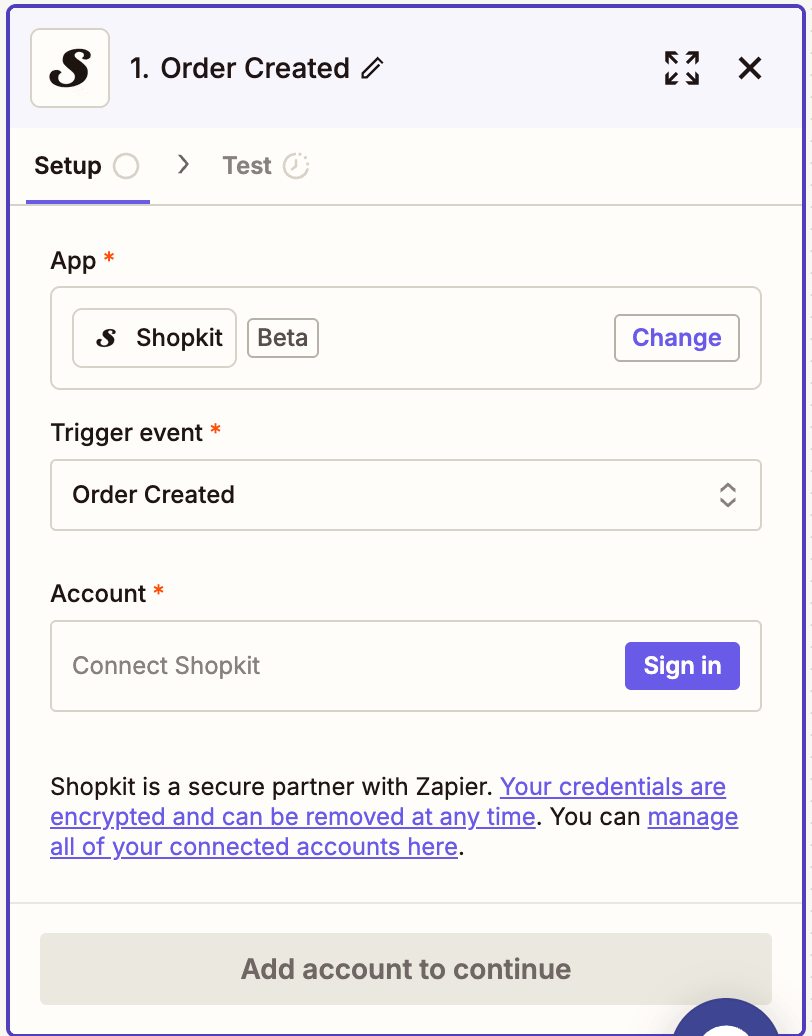Sign in to connect Shopkit
Viewport: 812px width, 1036px height.
coord(682,666)
